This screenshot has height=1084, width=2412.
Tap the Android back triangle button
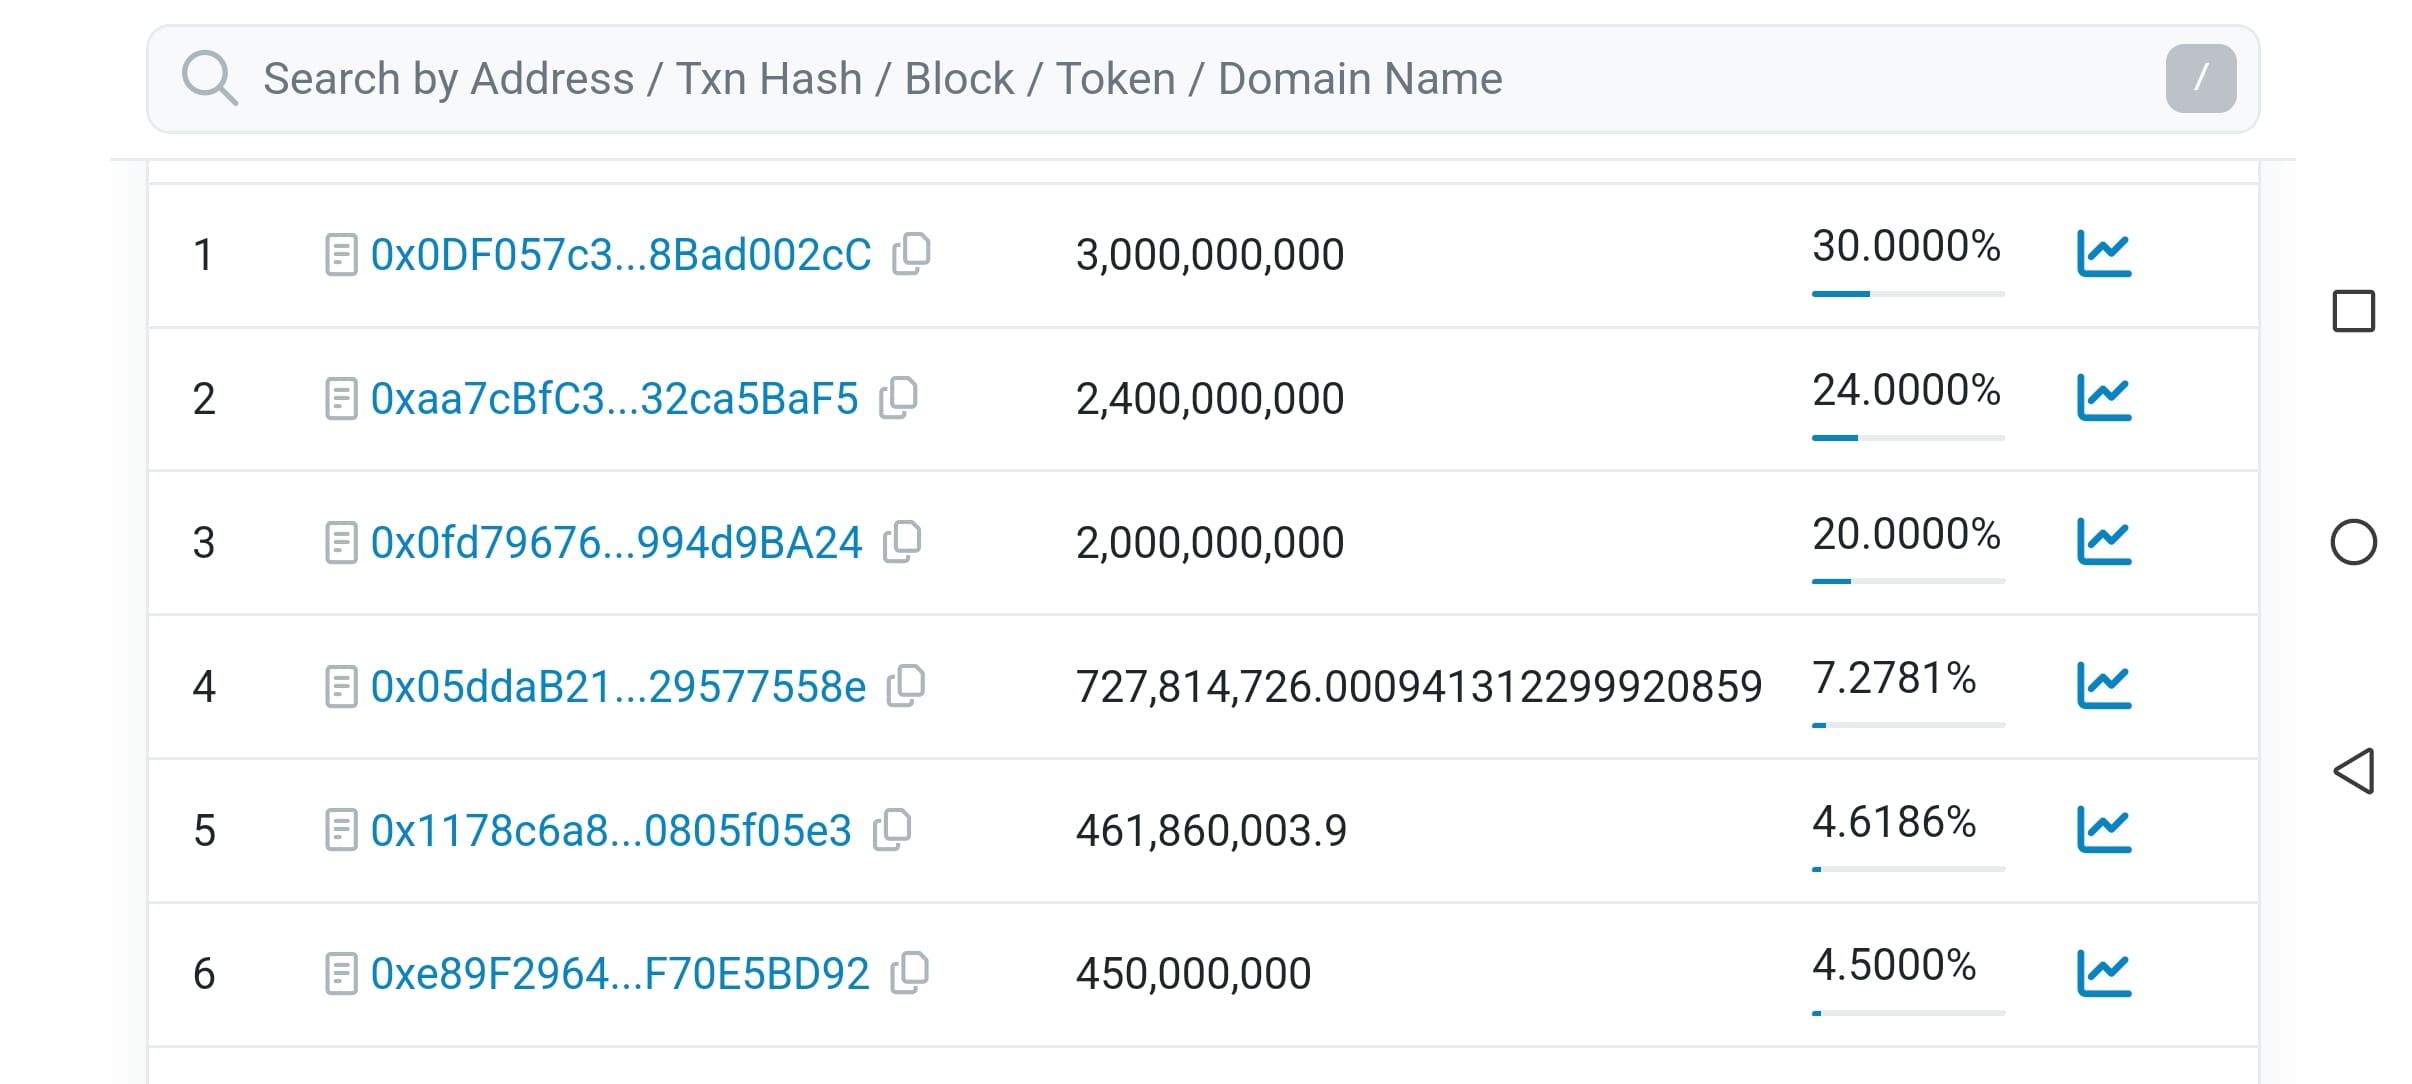(x=2354, y=771)
